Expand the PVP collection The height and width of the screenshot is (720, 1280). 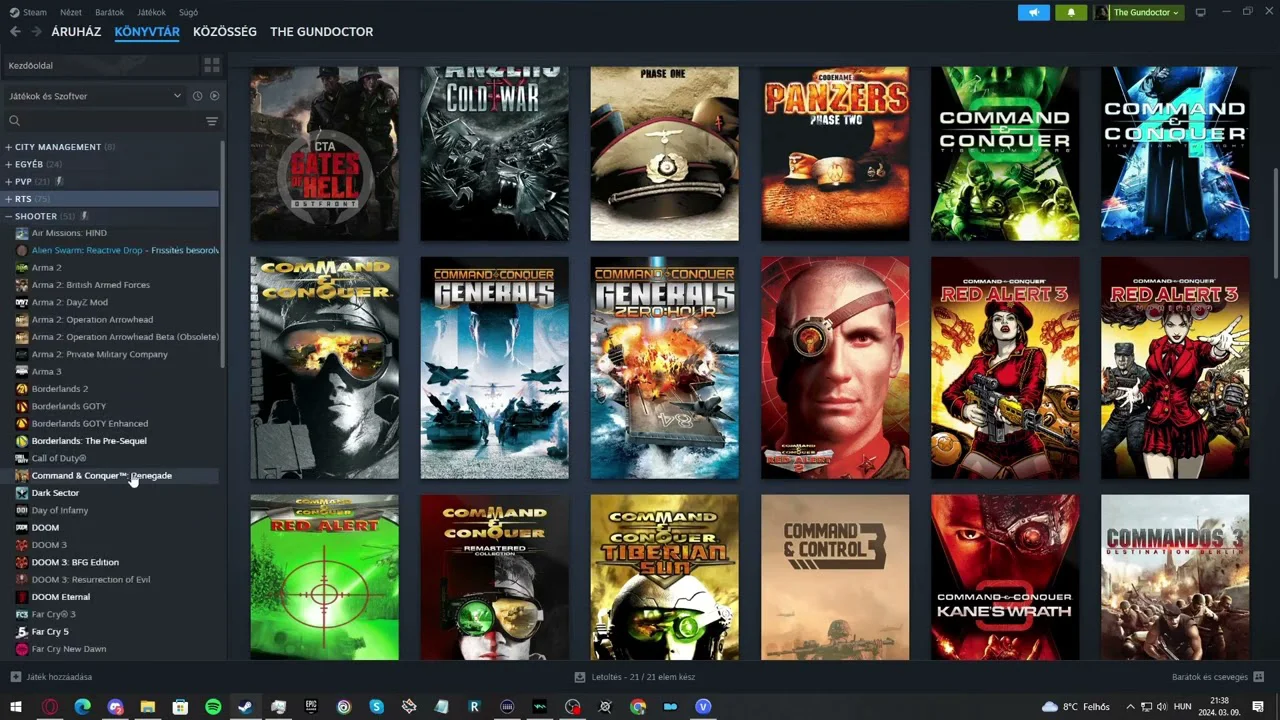tap(9, 182)
